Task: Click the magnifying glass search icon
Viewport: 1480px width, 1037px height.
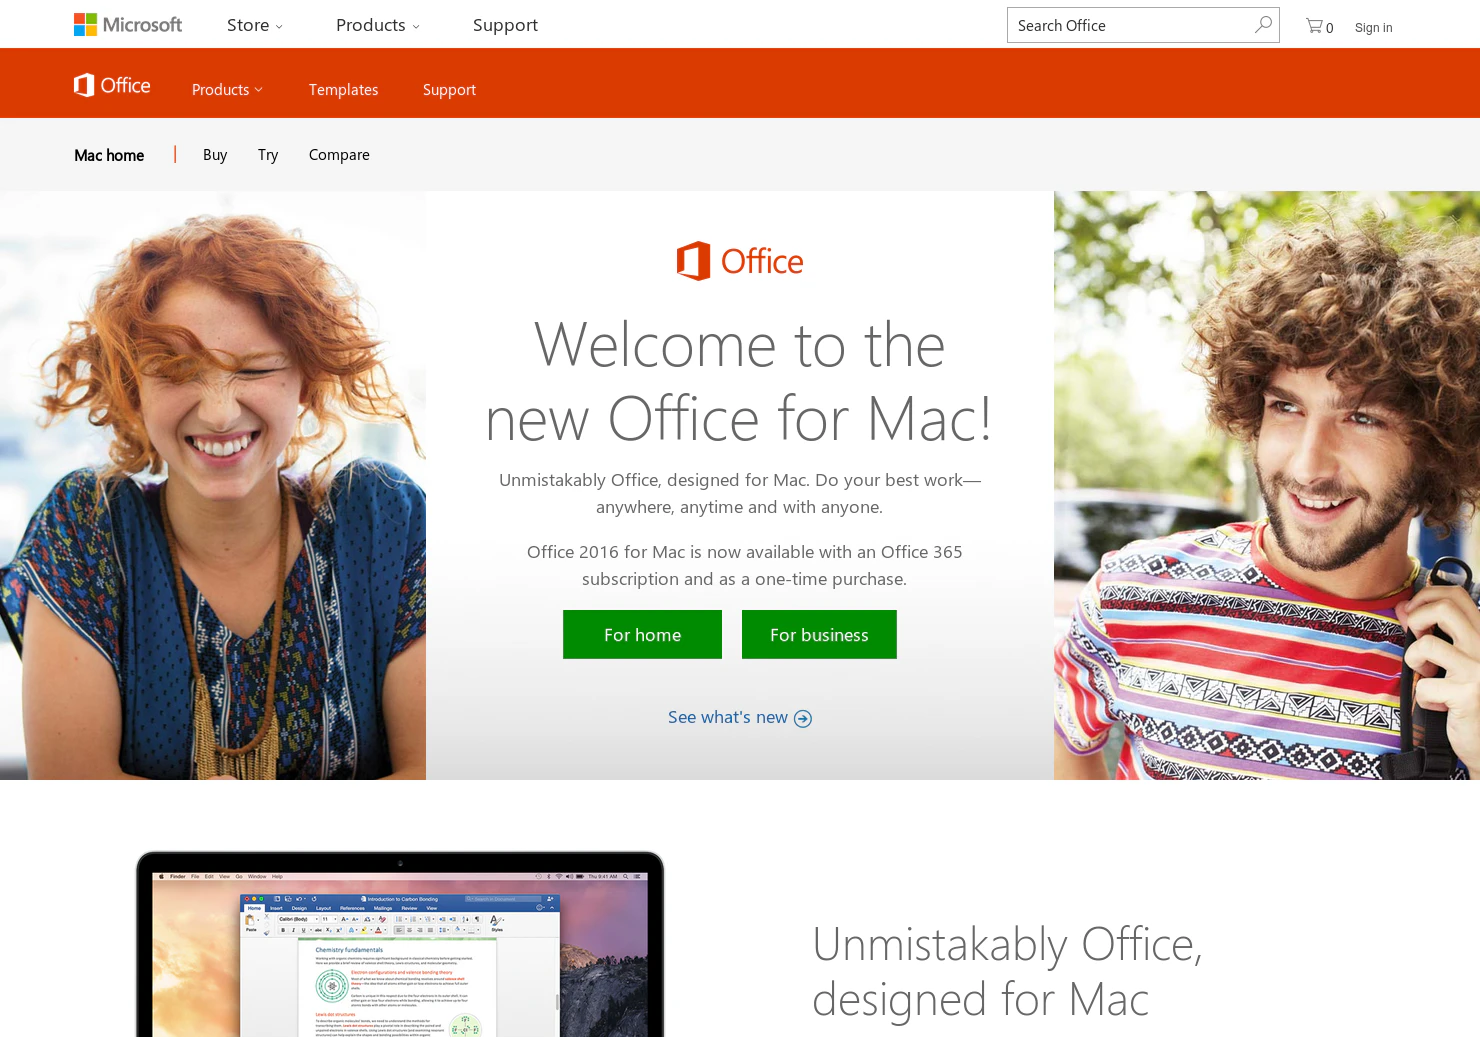Action: coord(1263,25)
